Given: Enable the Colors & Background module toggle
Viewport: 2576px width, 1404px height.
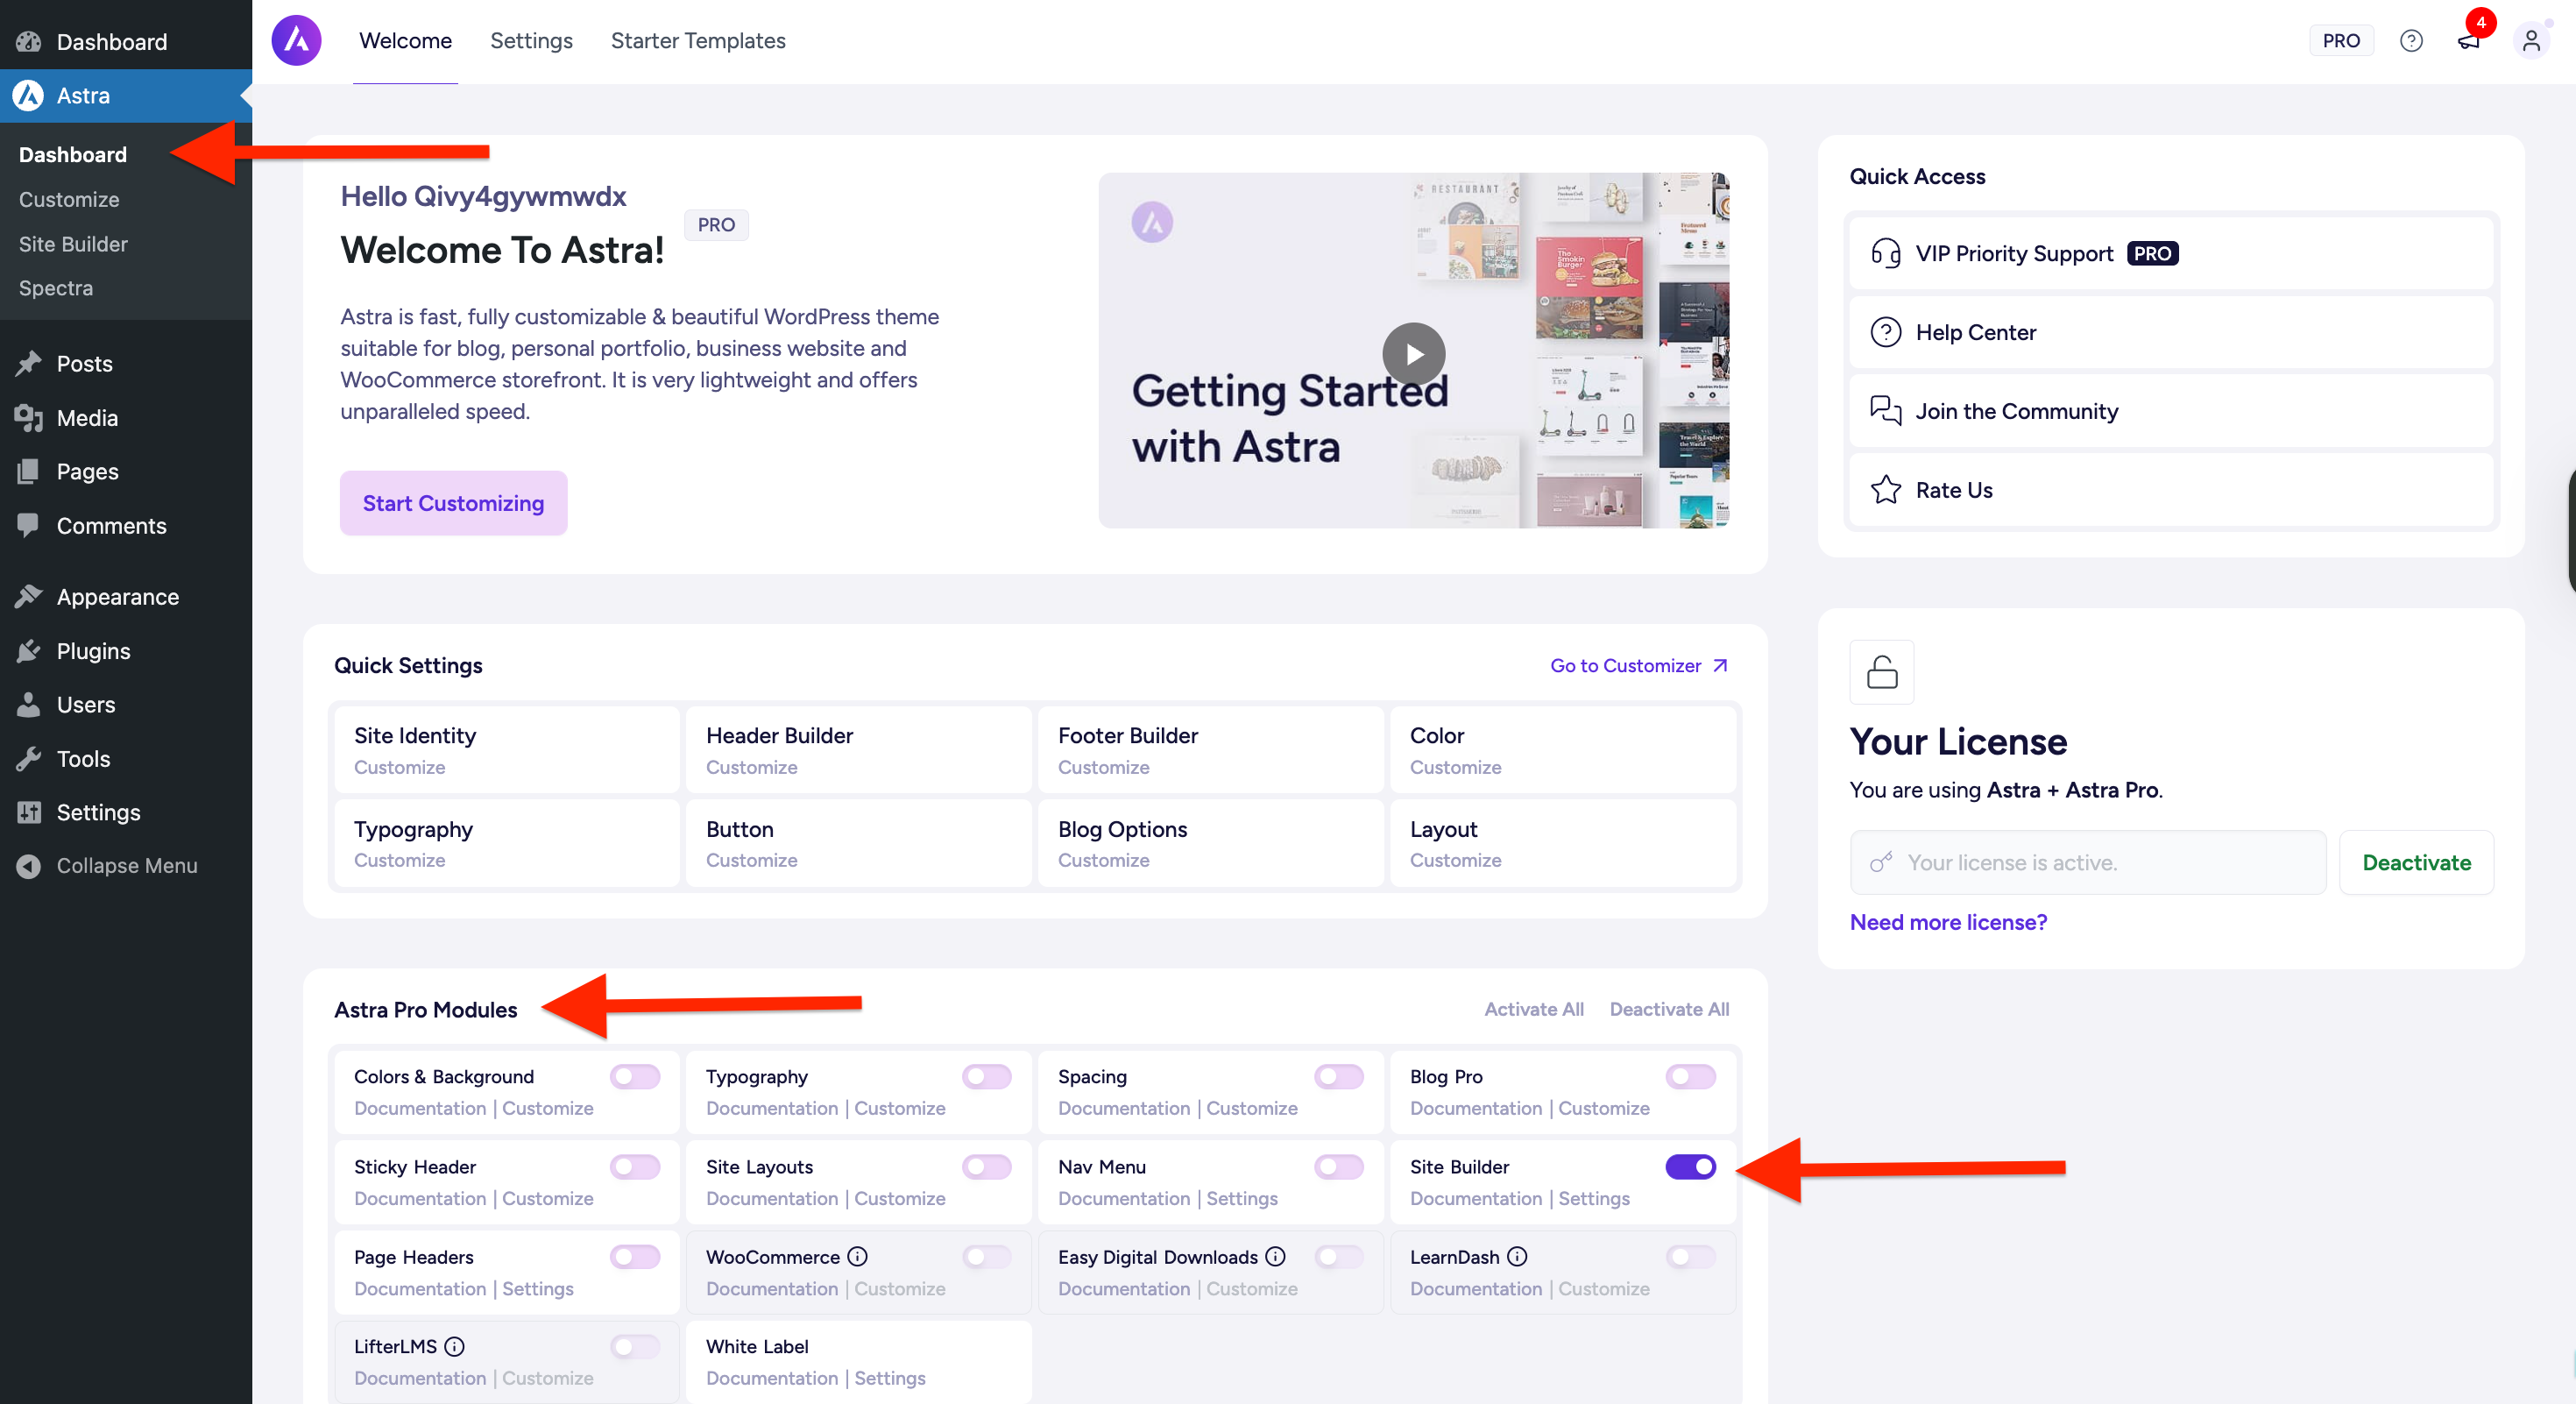Looking at the screenshot, I should (x=635, y=1077).
